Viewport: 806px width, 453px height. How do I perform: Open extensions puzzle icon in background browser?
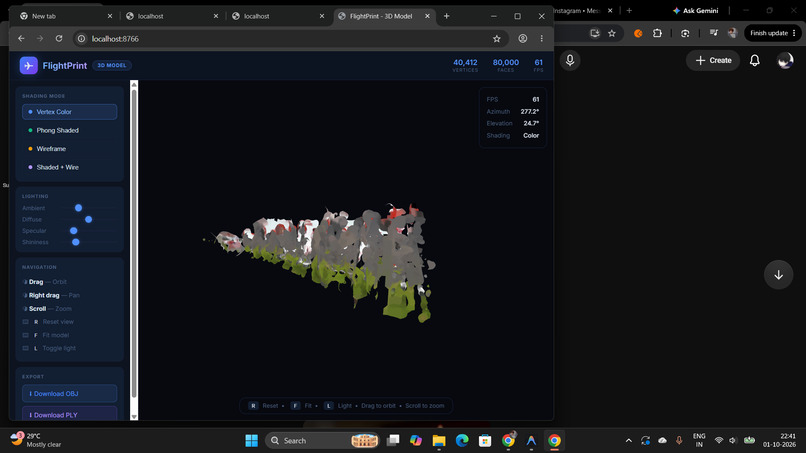click(657, 33)
